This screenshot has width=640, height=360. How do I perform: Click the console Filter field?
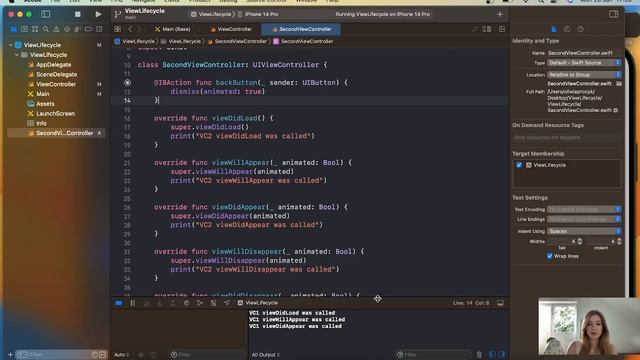[x=433, y=355]
